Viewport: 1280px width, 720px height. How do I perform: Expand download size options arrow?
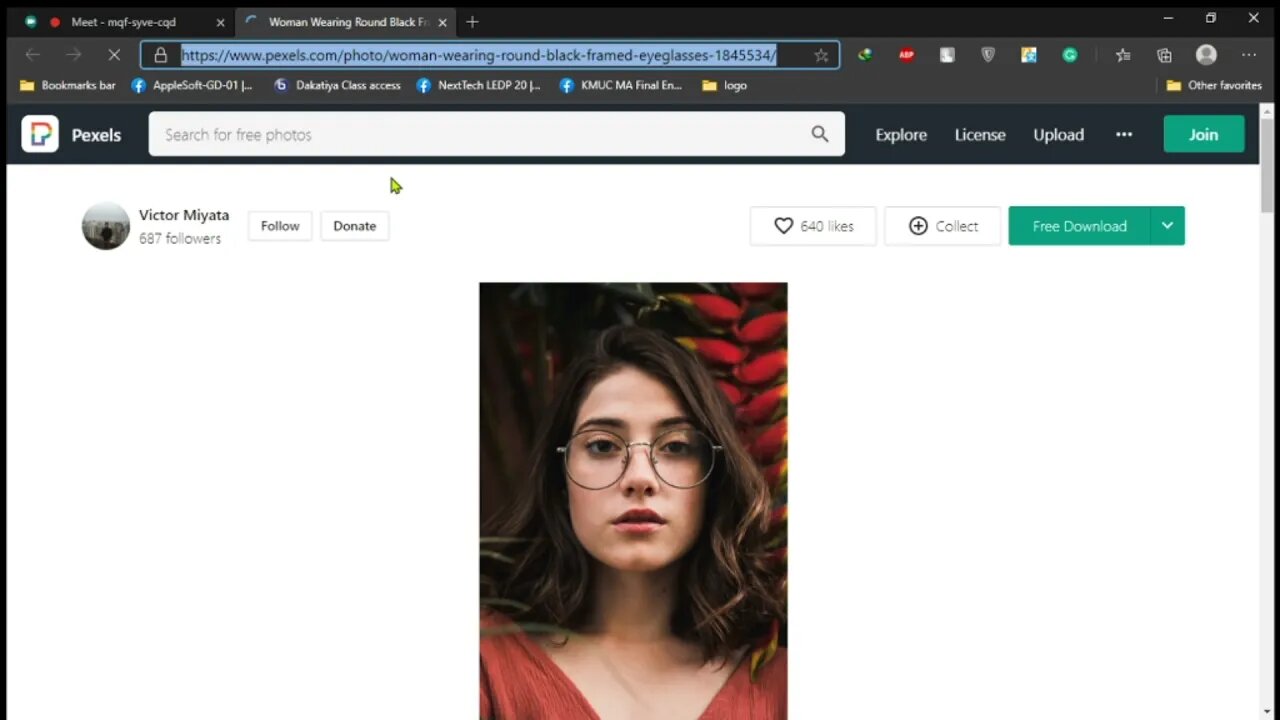click(1167, 226)
